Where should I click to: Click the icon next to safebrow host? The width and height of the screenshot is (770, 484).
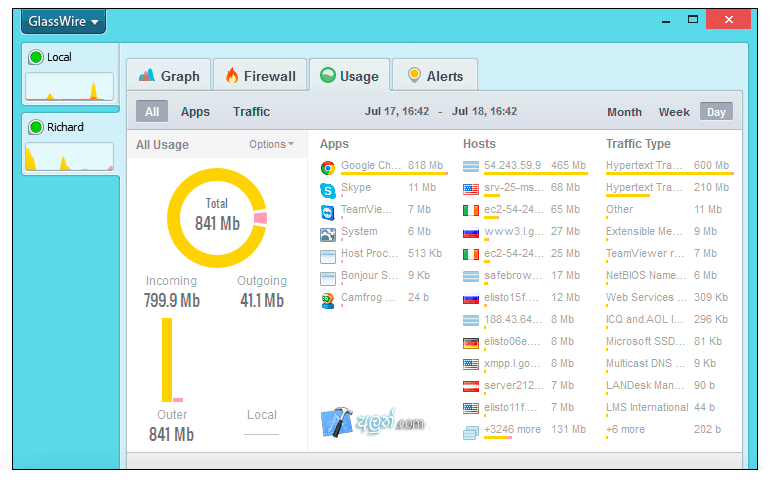pos(470,276)
